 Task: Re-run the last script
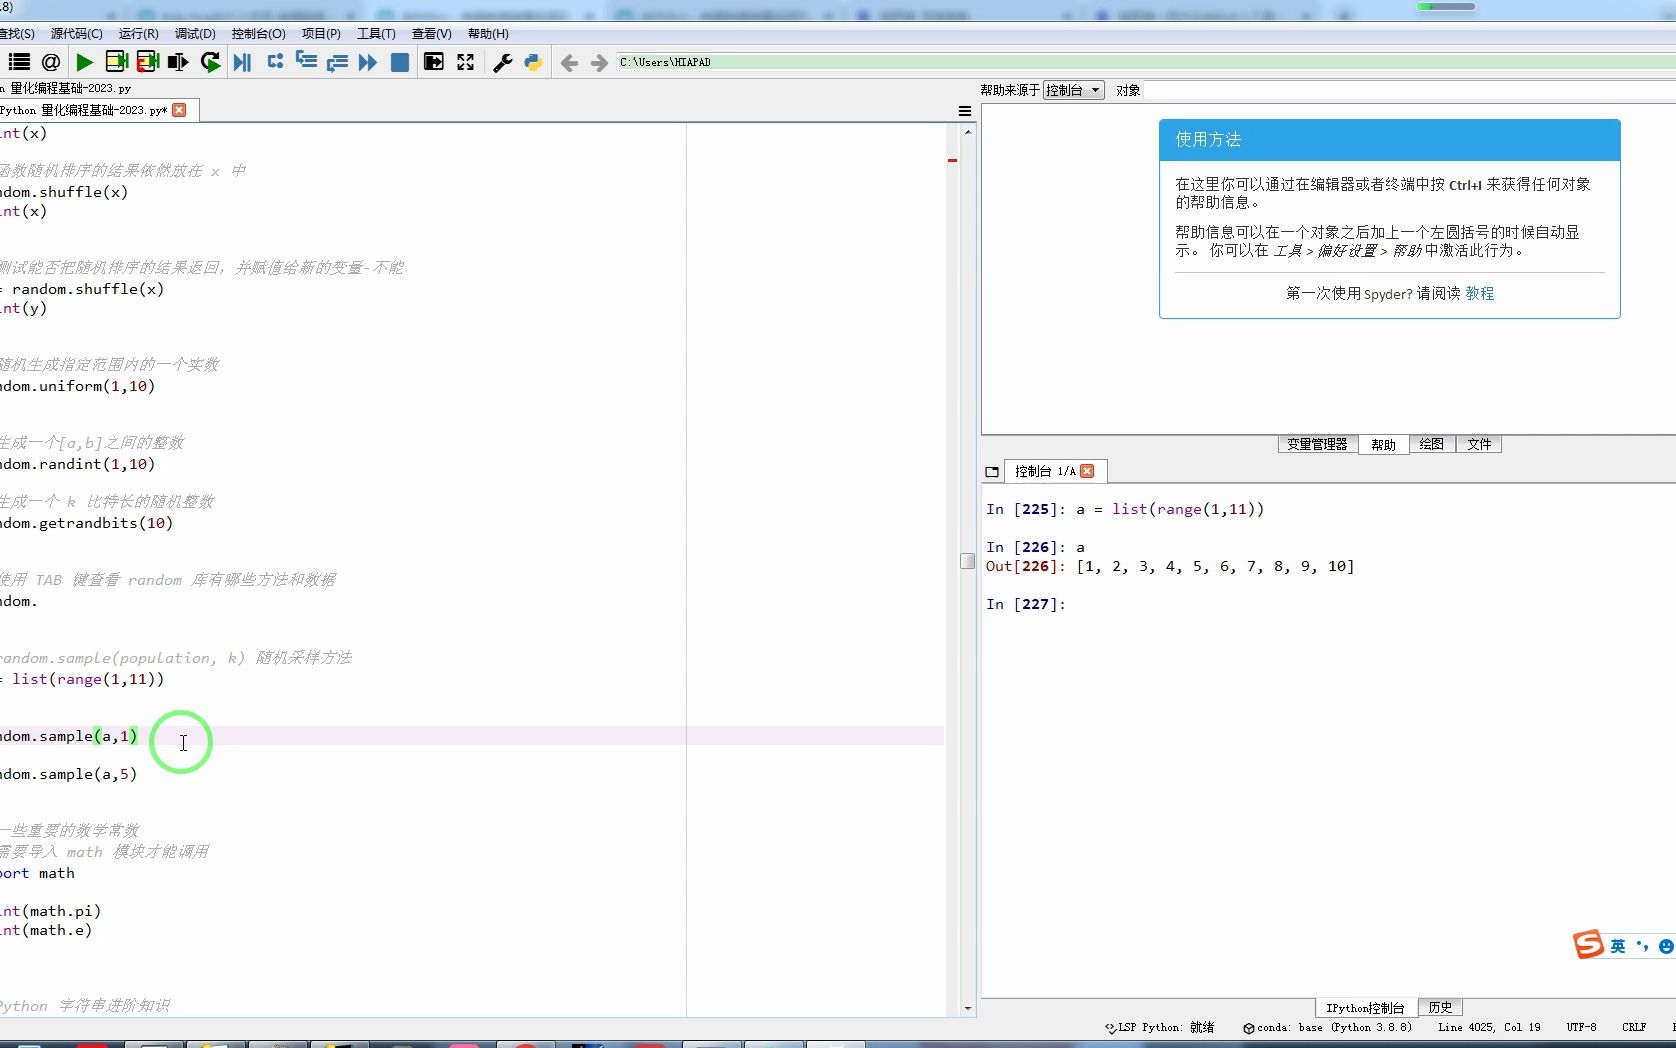pos(210,62)
